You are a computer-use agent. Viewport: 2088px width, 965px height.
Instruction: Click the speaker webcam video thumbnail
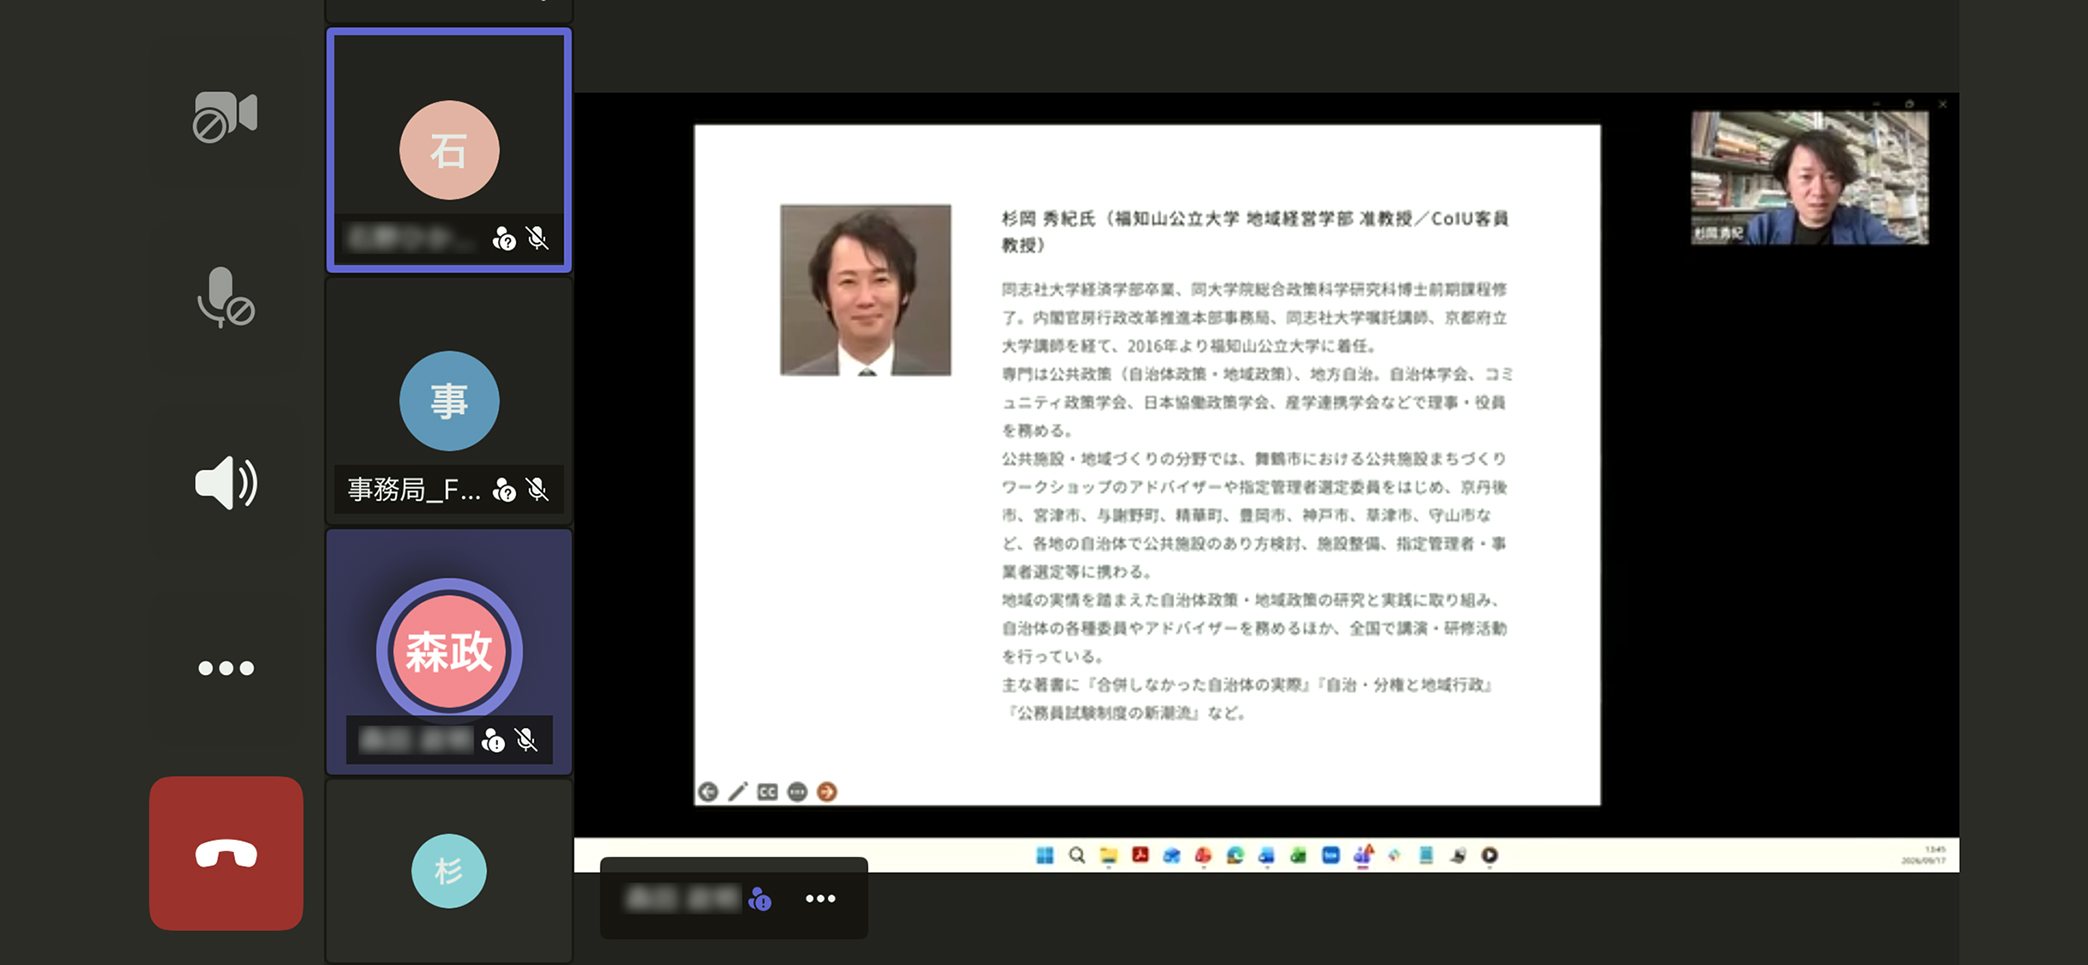(1810, 178)
